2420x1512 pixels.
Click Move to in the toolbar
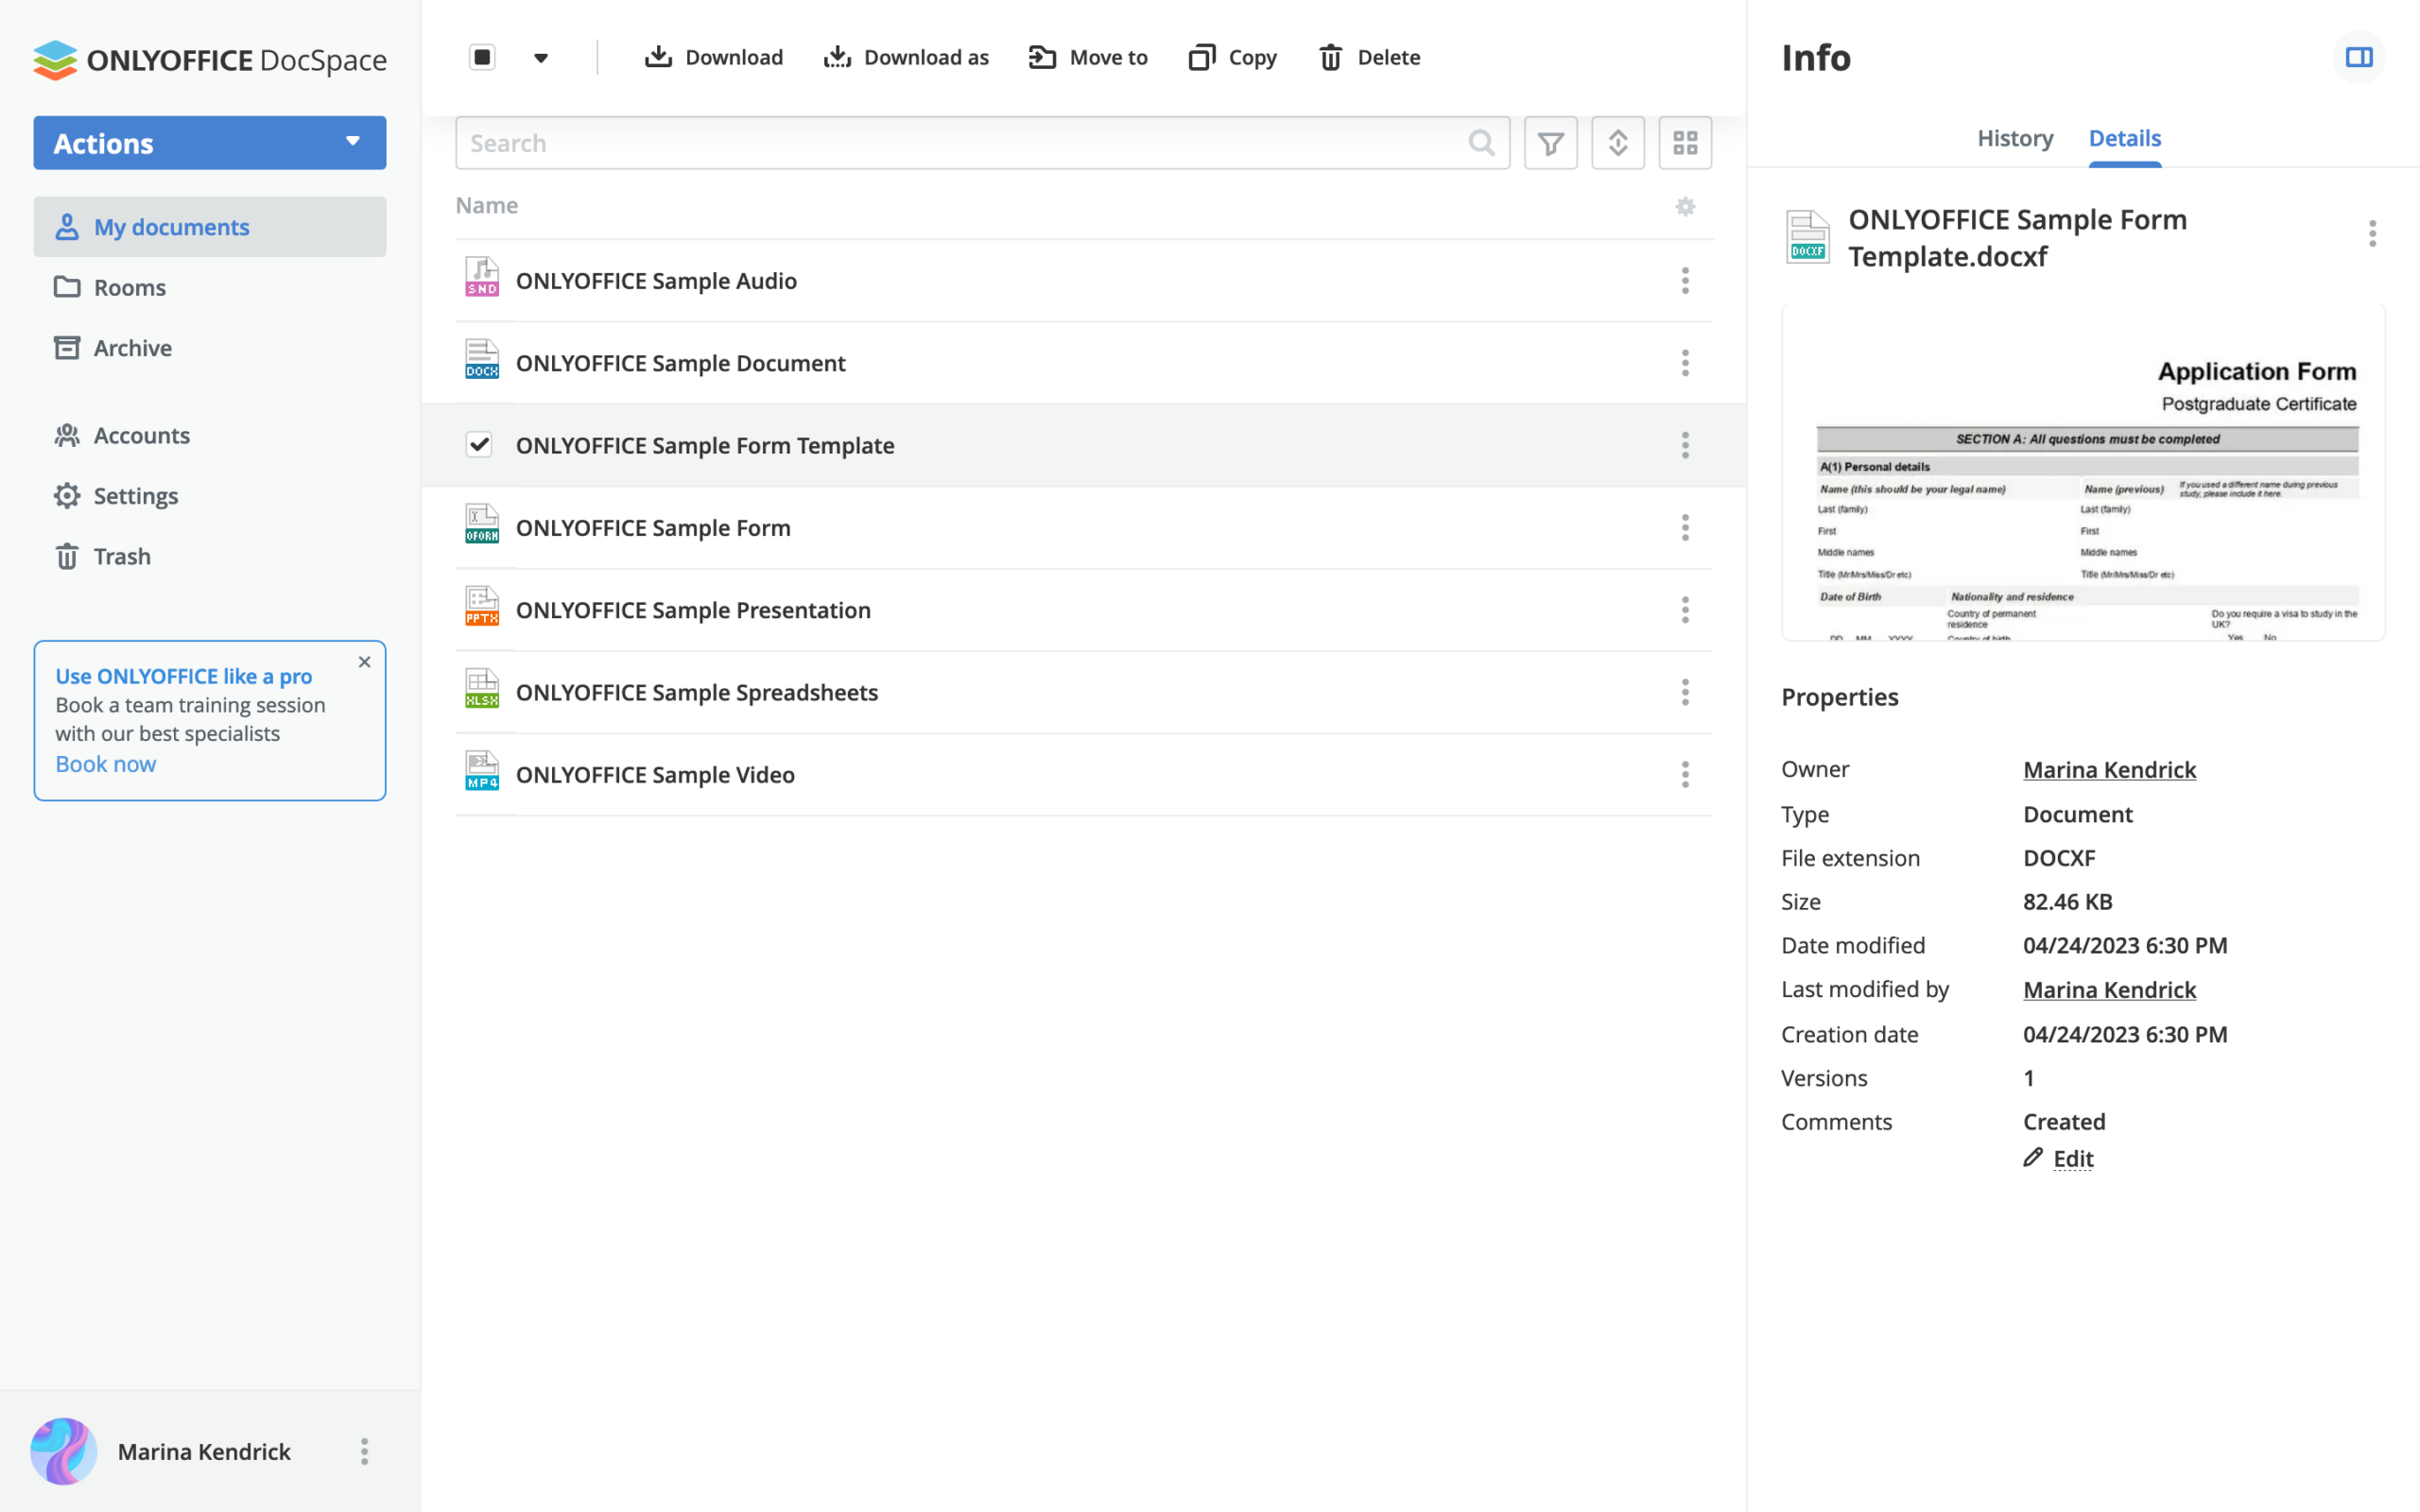coord(1088,57)
